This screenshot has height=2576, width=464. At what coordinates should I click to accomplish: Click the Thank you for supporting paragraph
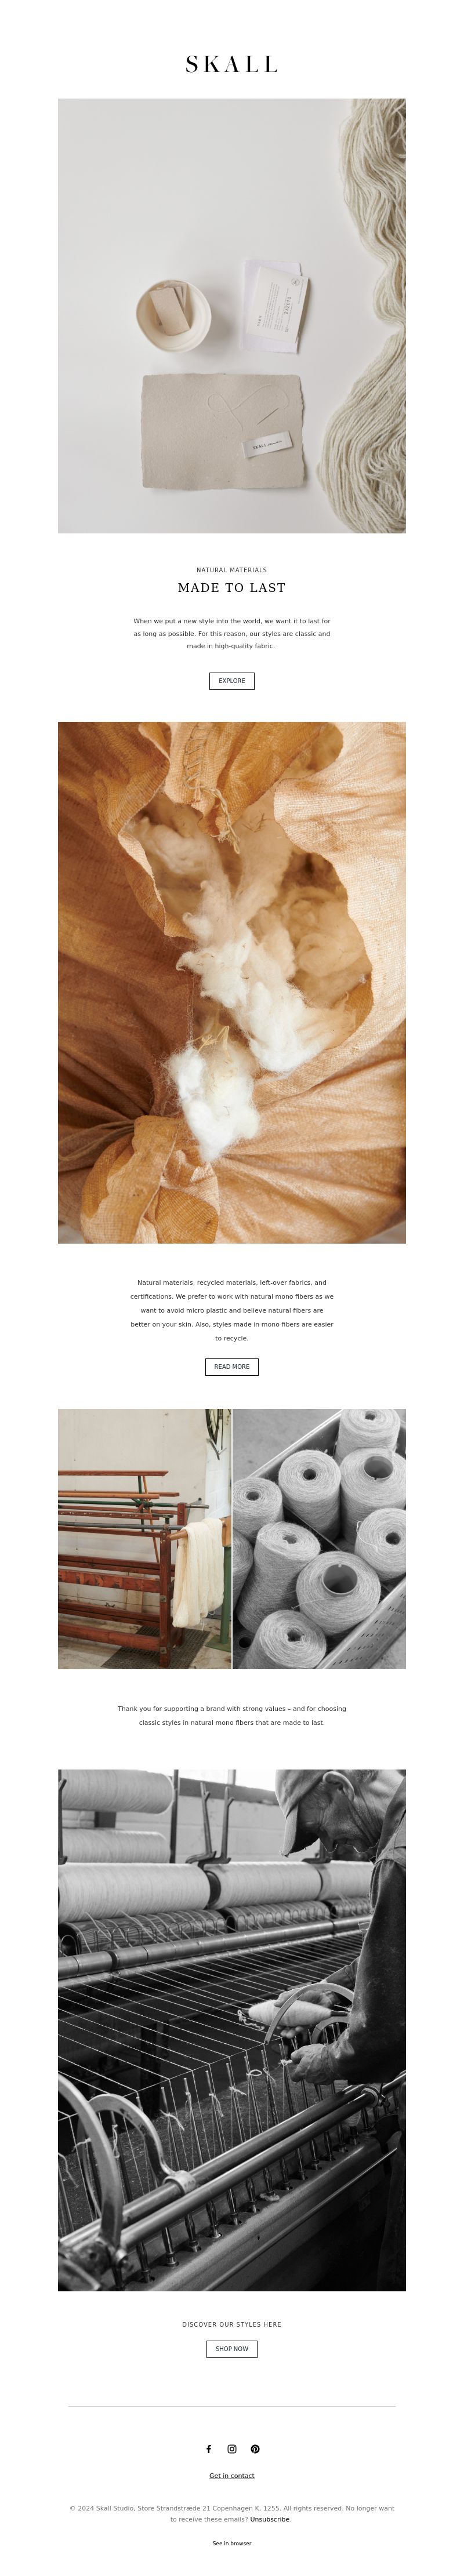(232, 1716)
